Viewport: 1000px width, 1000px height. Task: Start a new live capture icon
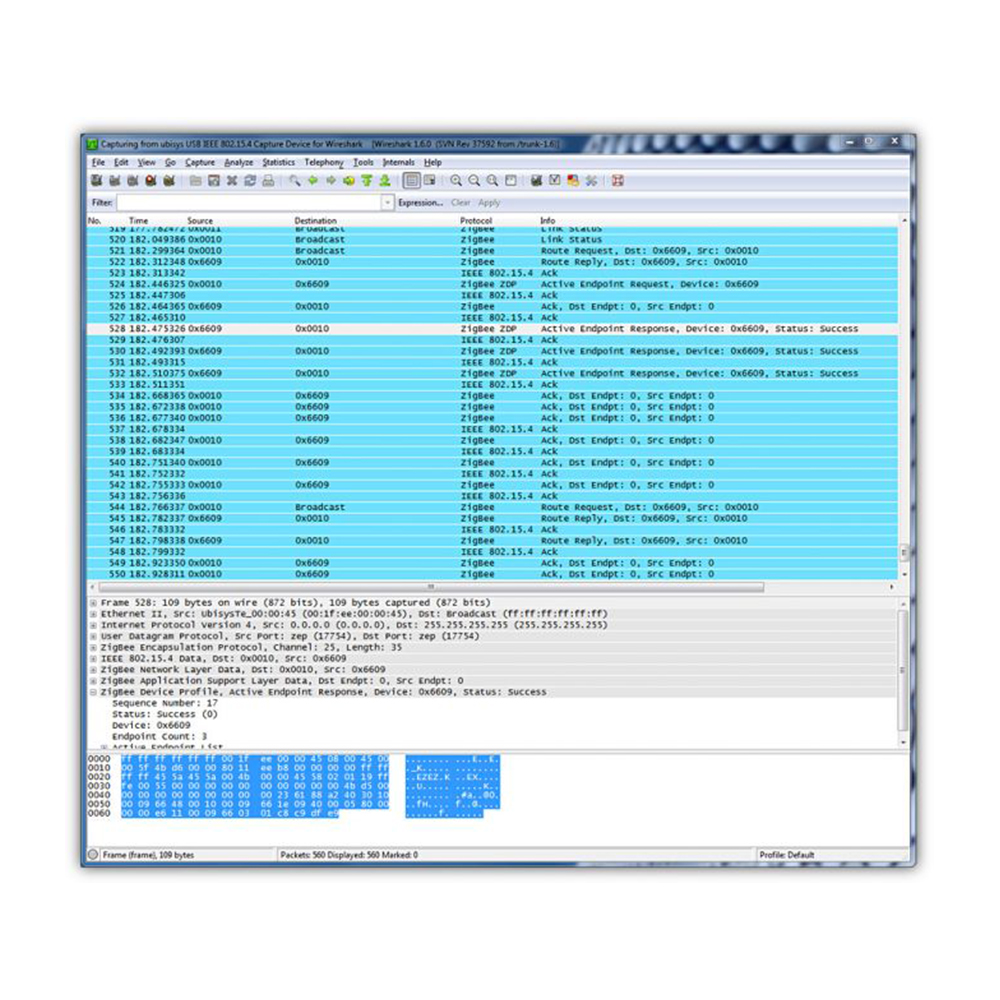pos(133,181)
